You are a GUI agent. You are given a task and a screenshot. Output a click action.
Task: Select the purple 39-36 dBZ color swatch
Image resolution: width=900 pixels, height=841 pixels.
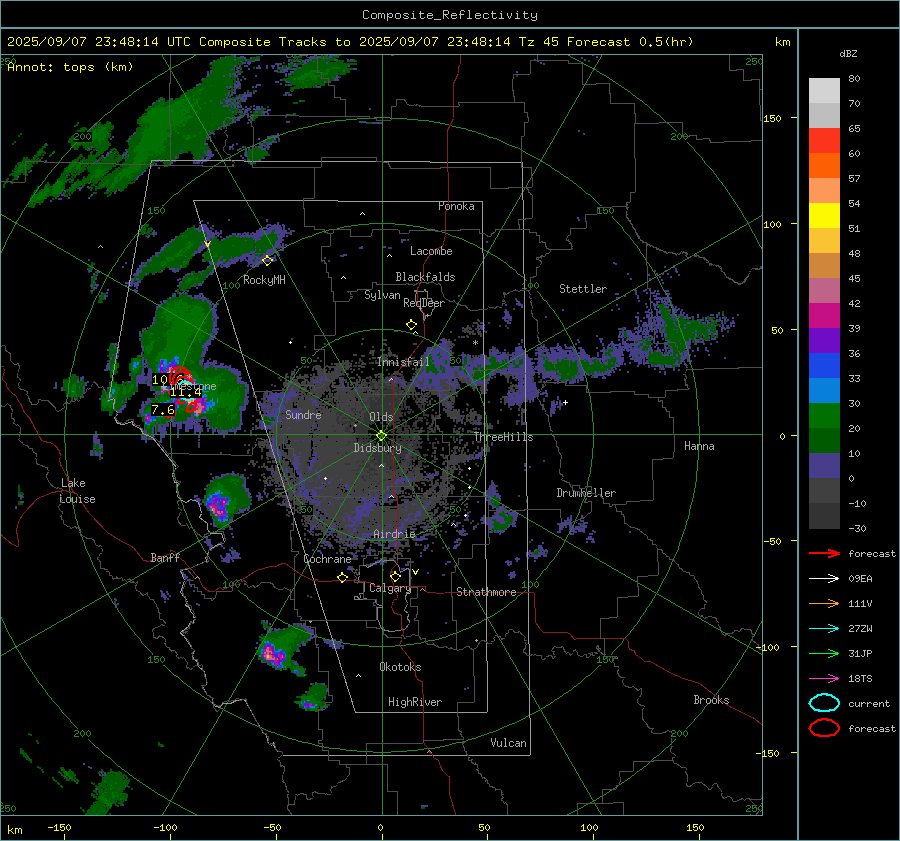pyautogui.click(x=824, y=341)
